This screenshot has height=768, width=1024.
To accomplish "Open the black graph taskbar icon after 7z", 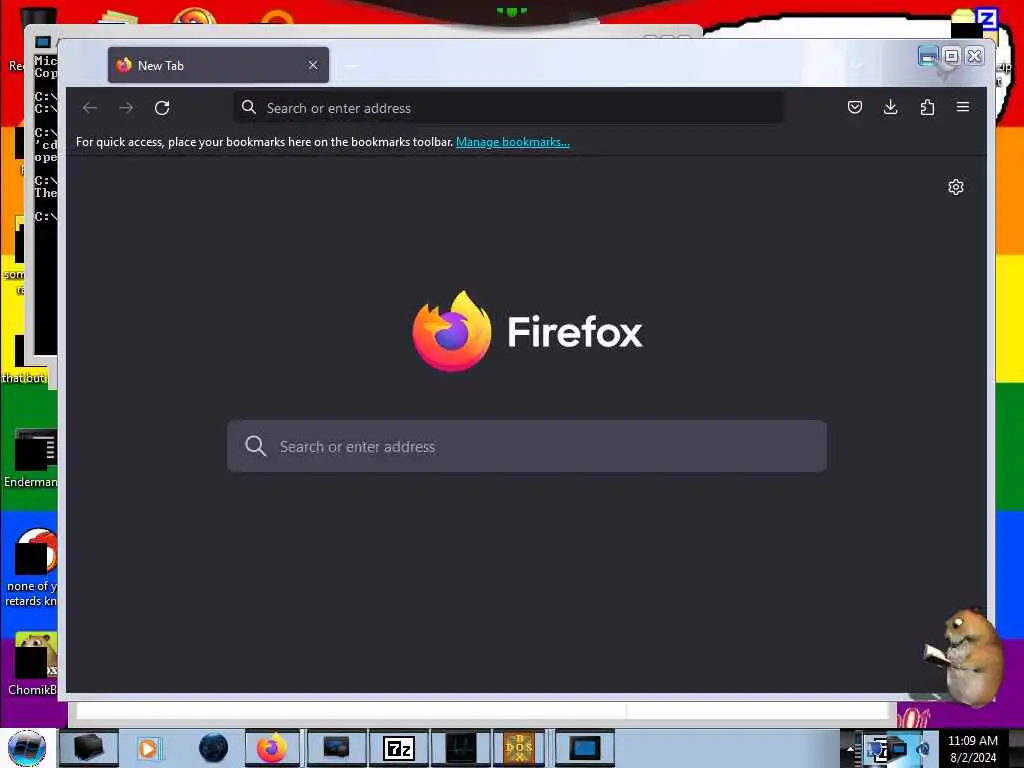I will 460,748.
